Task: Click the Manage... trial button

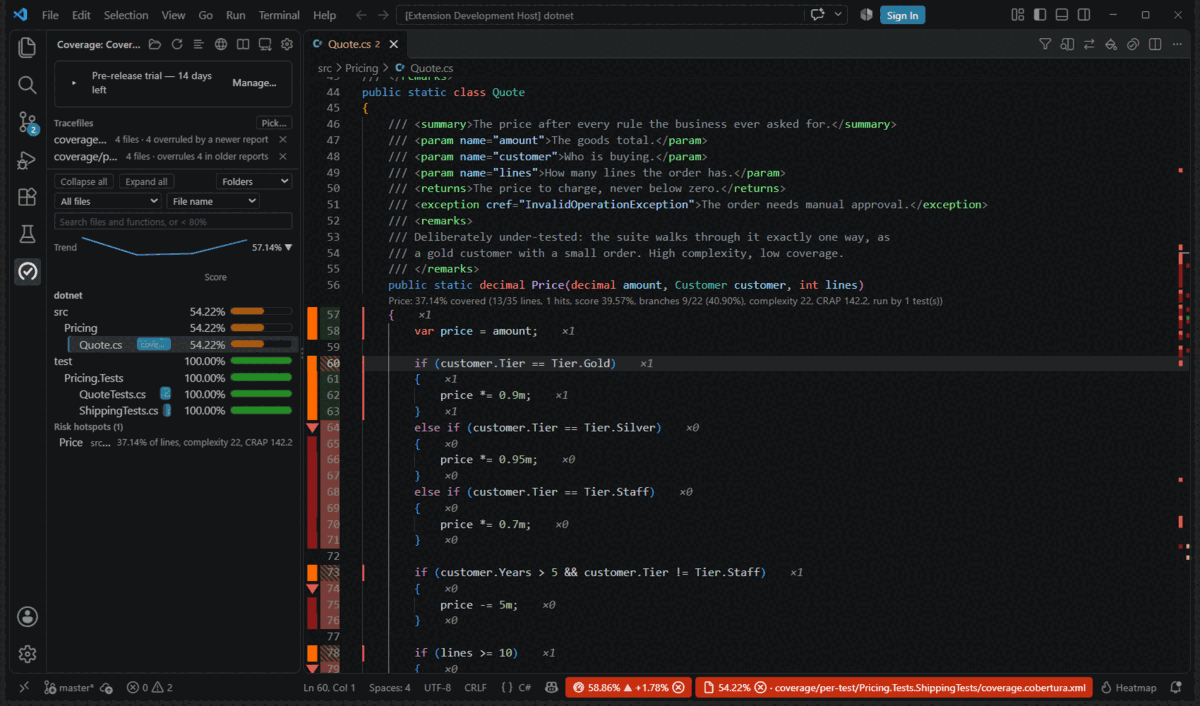Action: pos(254,83)
